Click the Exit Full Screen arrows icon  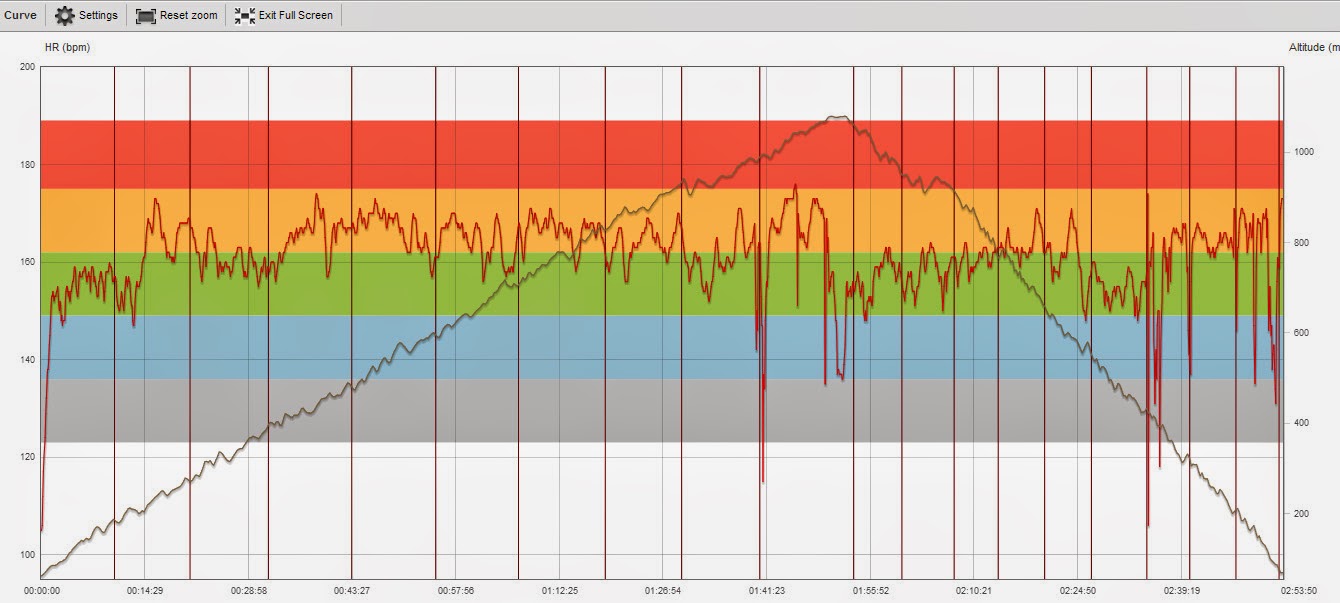[x=245, y=16]
